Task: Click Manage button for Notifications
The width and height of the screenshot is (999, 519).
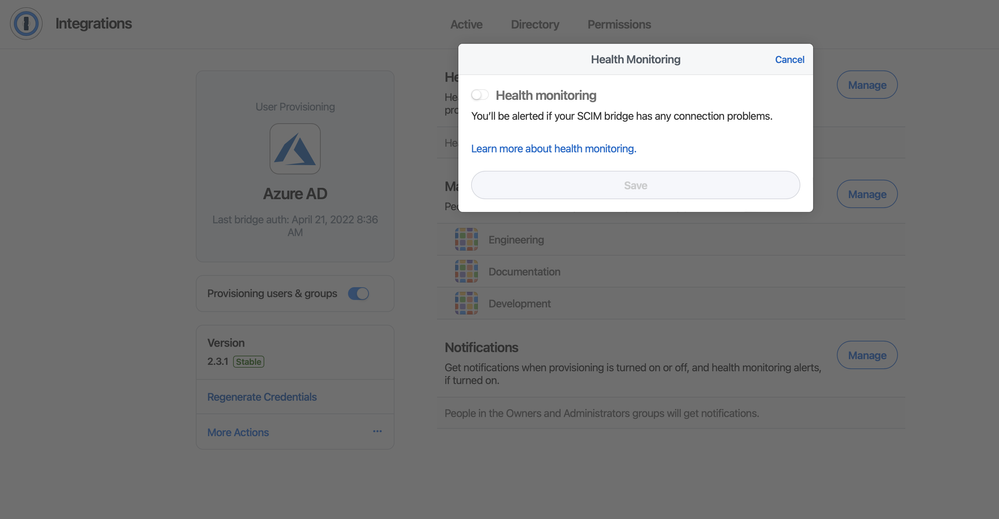Action: pos(867,355)
